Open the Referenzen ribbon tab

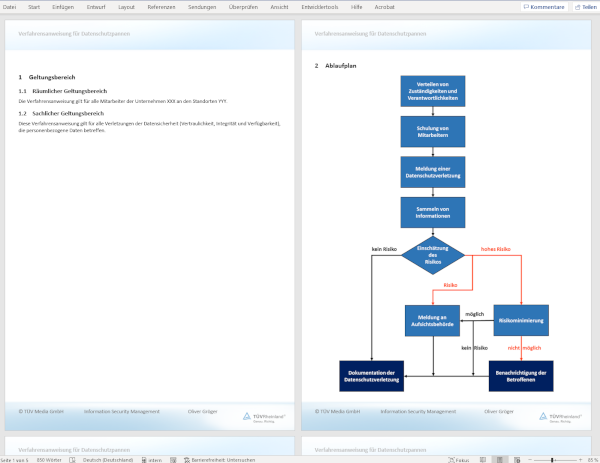tap(160, 7)
